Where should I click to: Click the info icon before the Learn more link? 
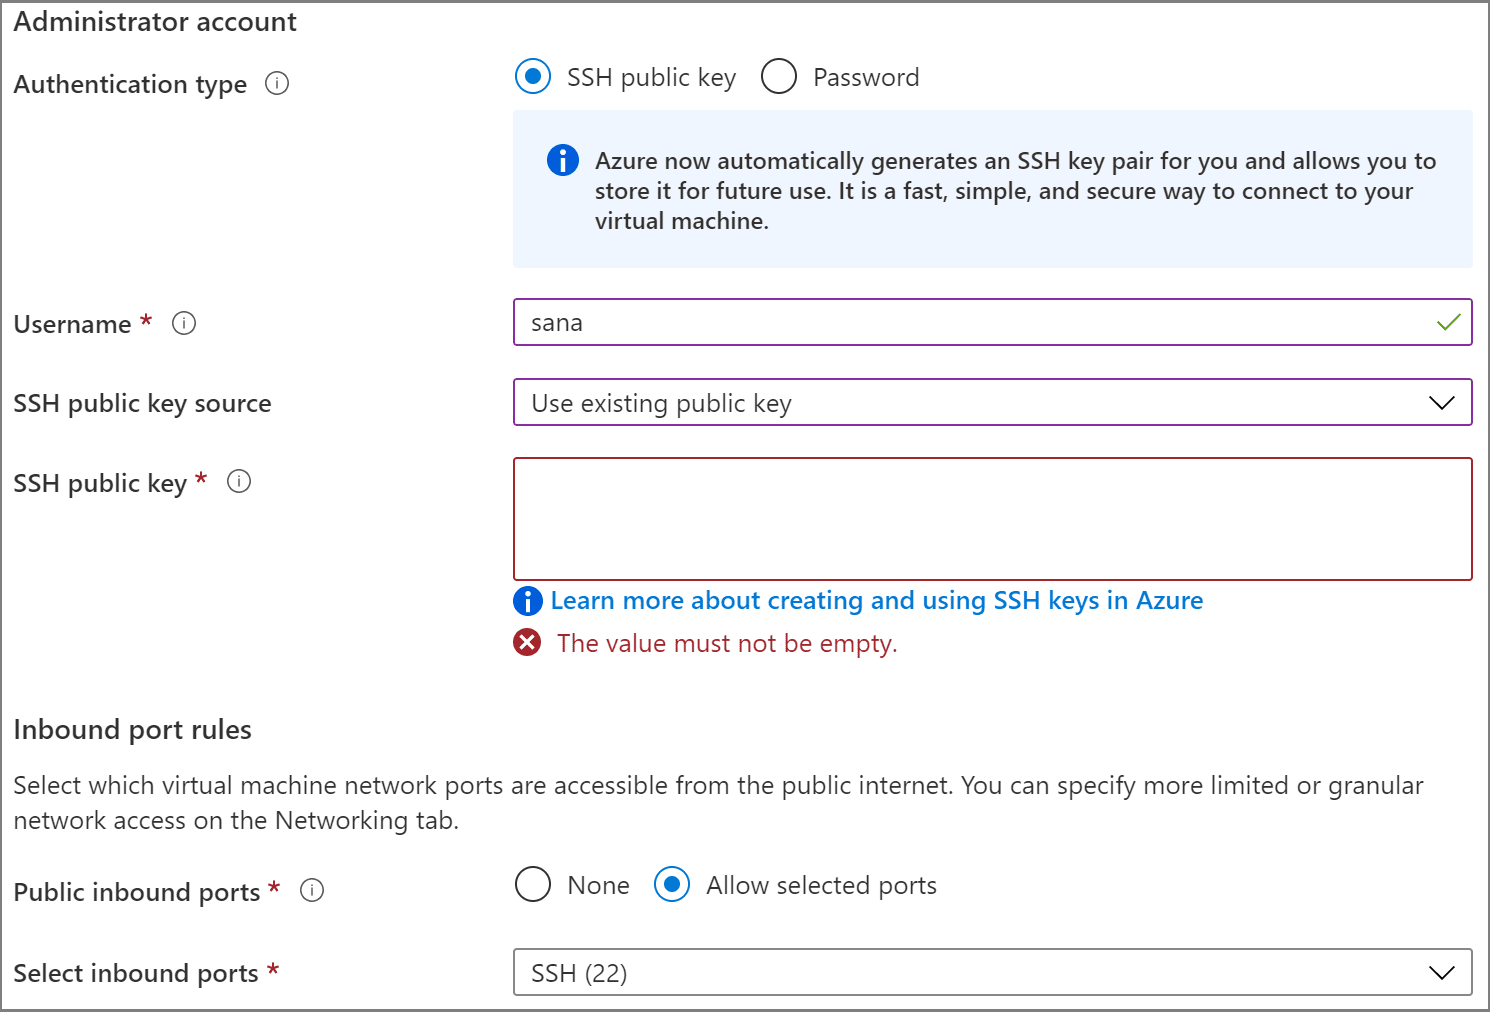(527, 601)
